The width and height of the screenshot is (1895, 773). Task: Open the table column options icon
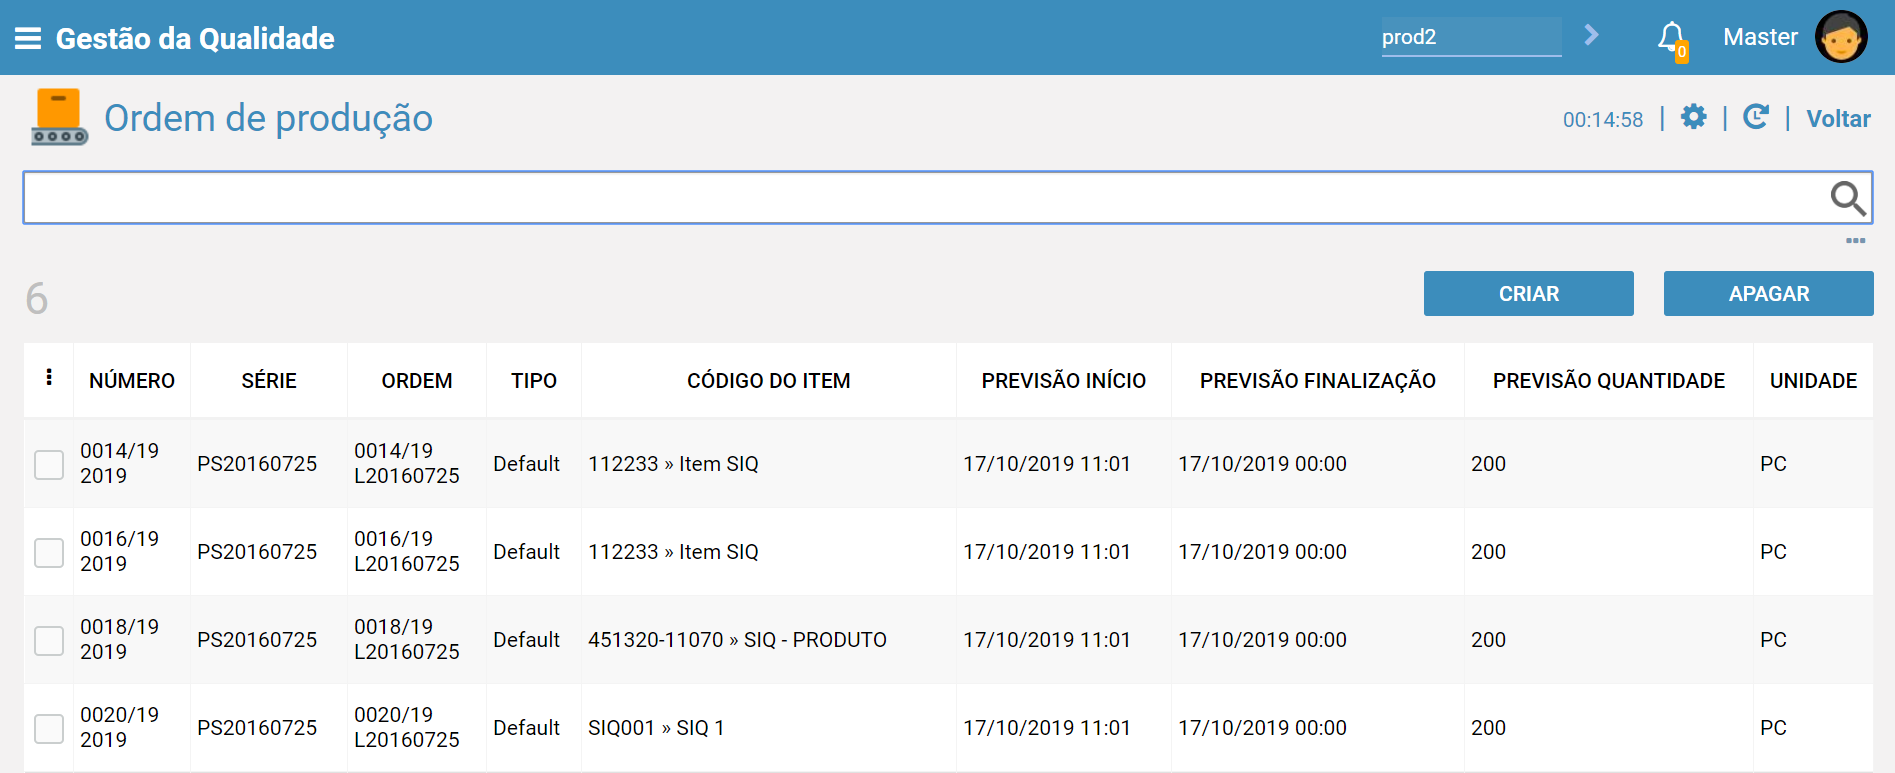coord(49,378)
